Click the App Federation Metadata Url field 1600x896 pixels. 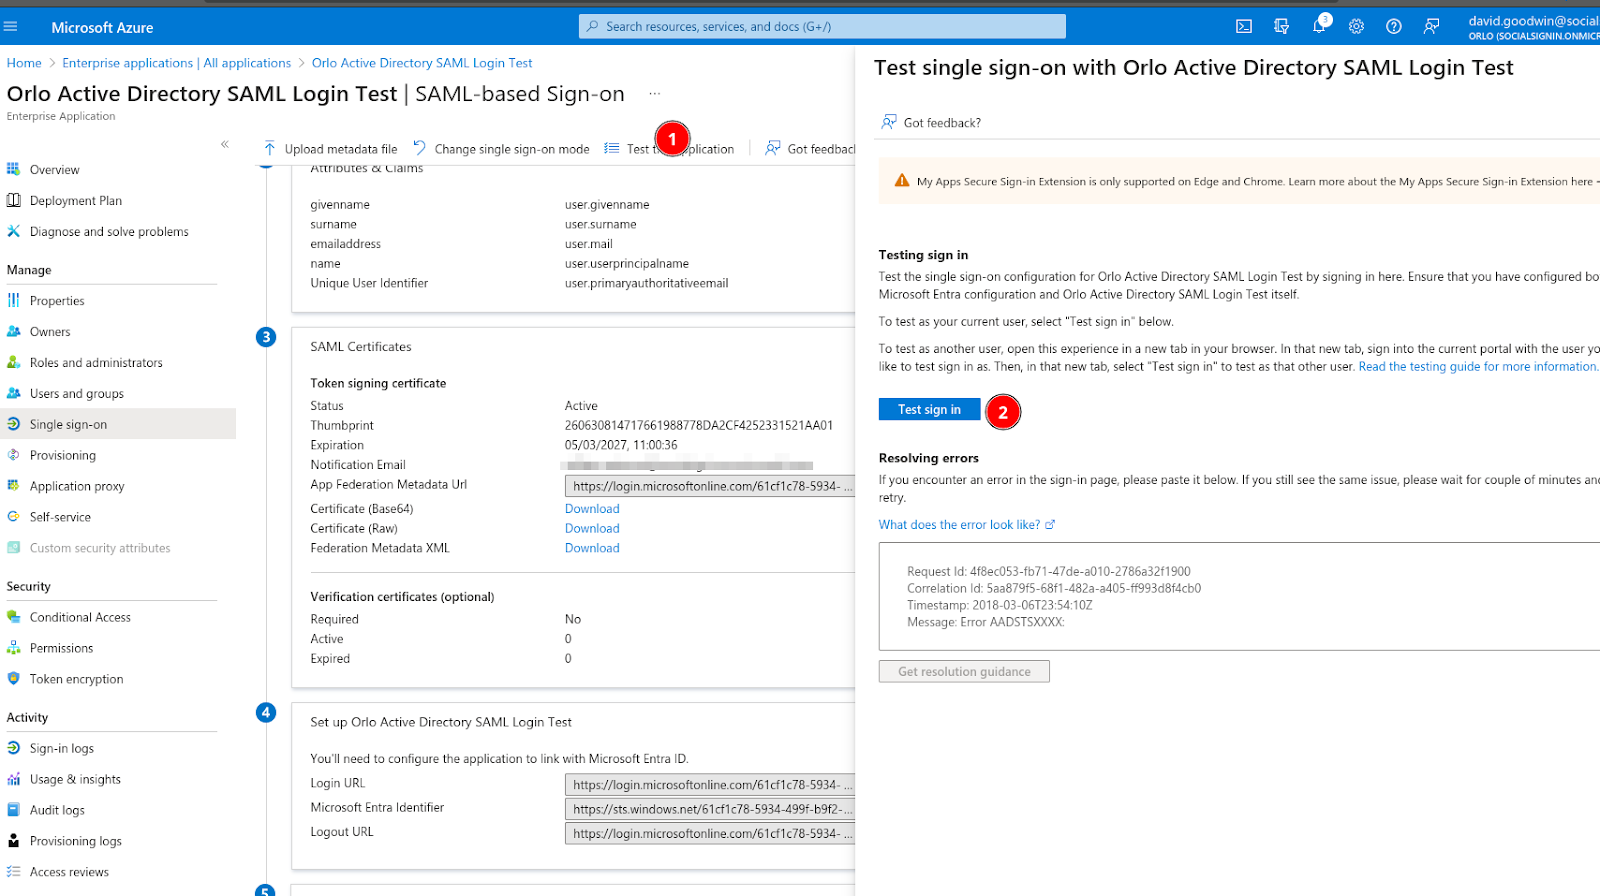709,486
